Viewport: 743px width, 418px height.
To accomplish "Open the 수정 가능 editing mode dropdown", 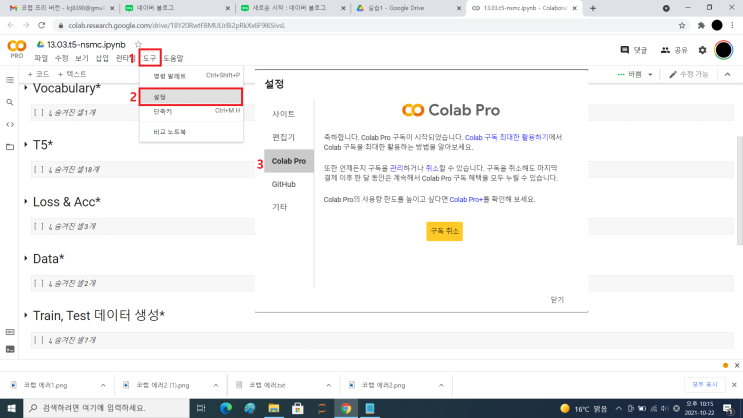I will pyautogui.click(x=689, y=74).
